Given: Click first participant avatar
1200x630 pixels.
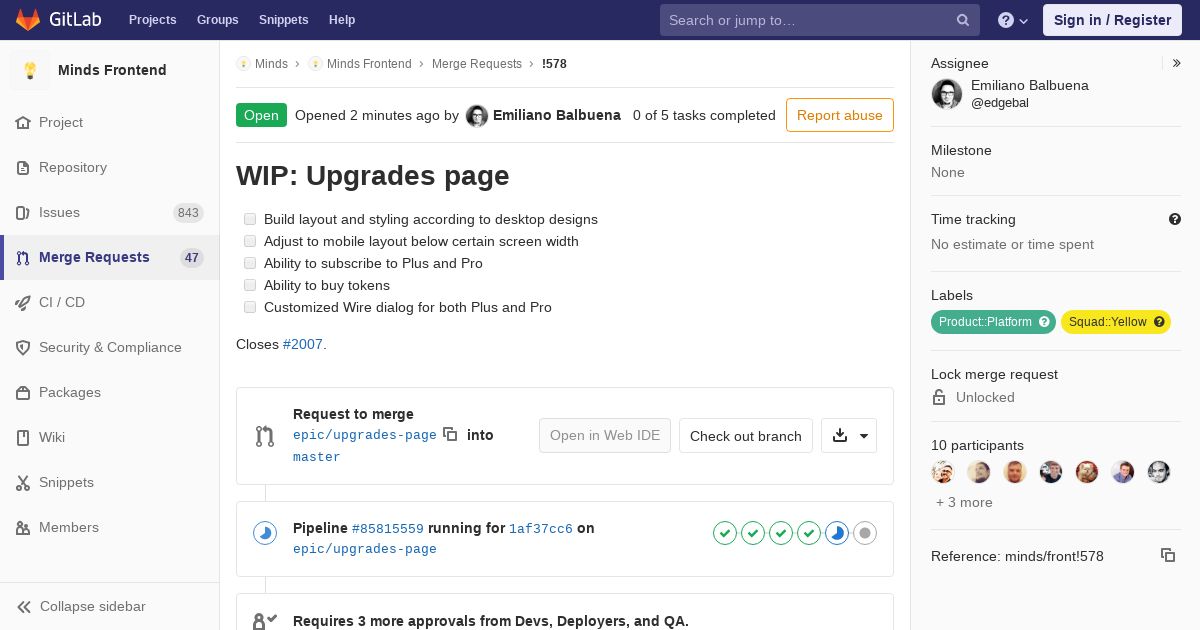Looking at the screenshot, I should 943,472.
